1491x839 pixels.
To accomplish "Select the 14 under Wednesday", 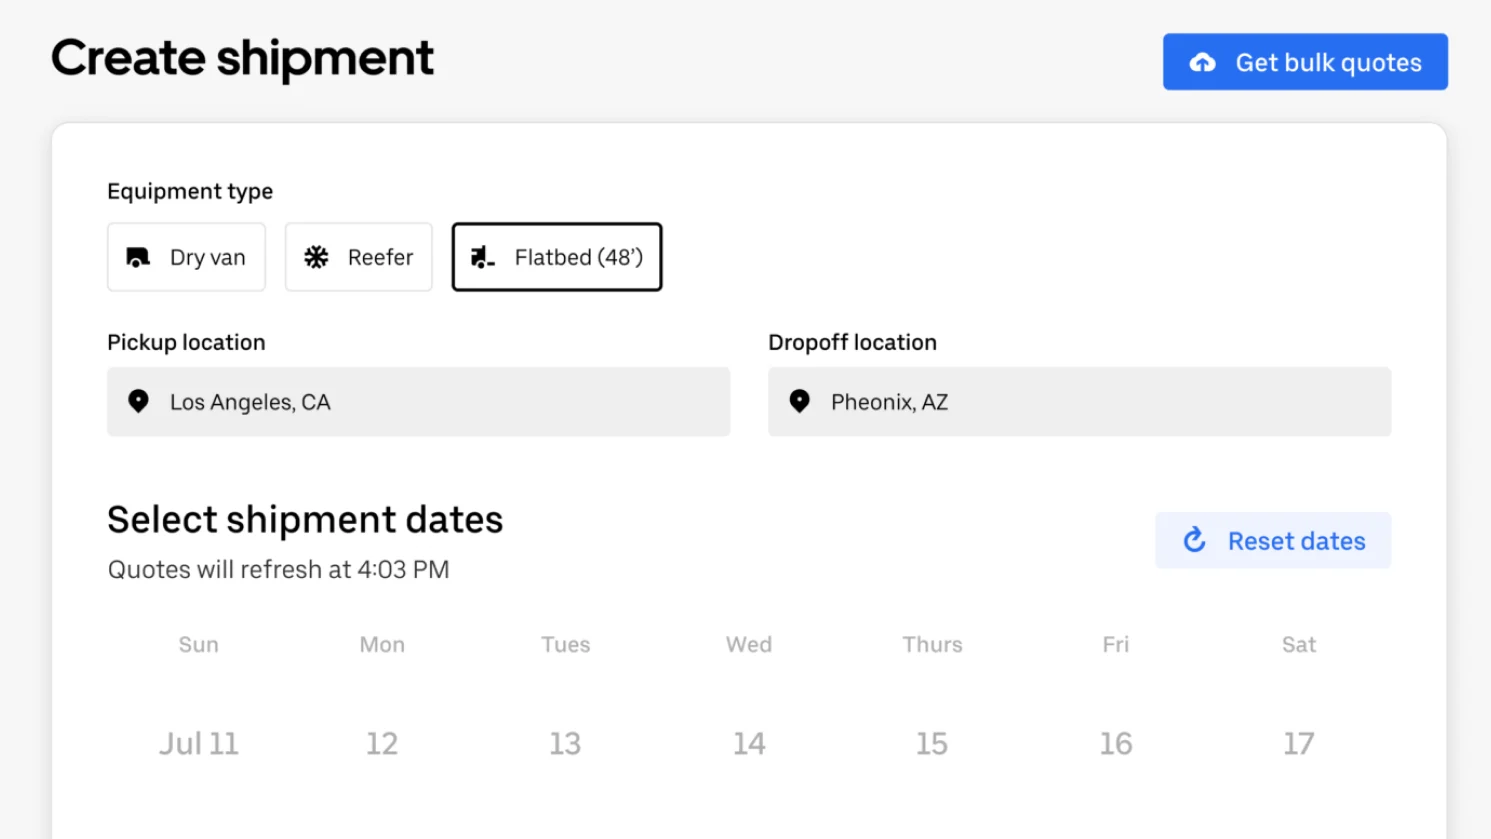I will point(748,743).
